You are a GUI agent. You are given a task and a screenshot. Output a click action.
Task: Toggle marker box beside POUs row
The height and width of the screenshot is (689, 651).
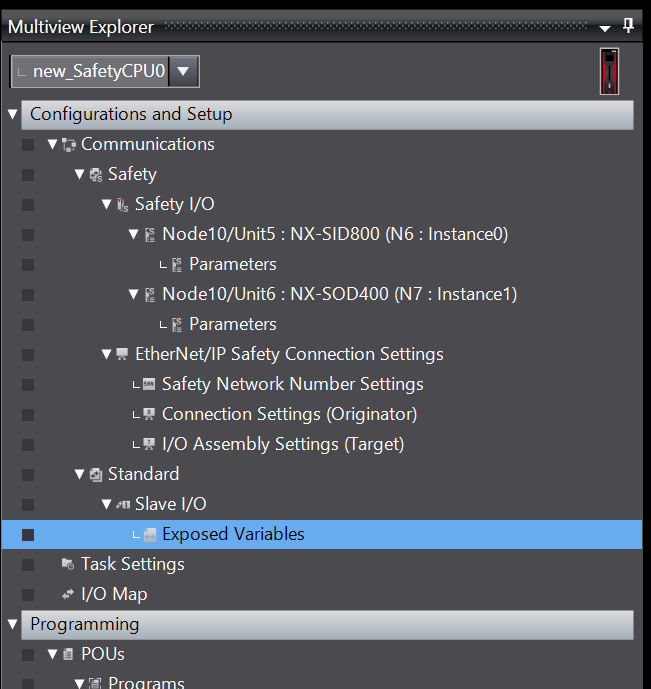point(28,655)
